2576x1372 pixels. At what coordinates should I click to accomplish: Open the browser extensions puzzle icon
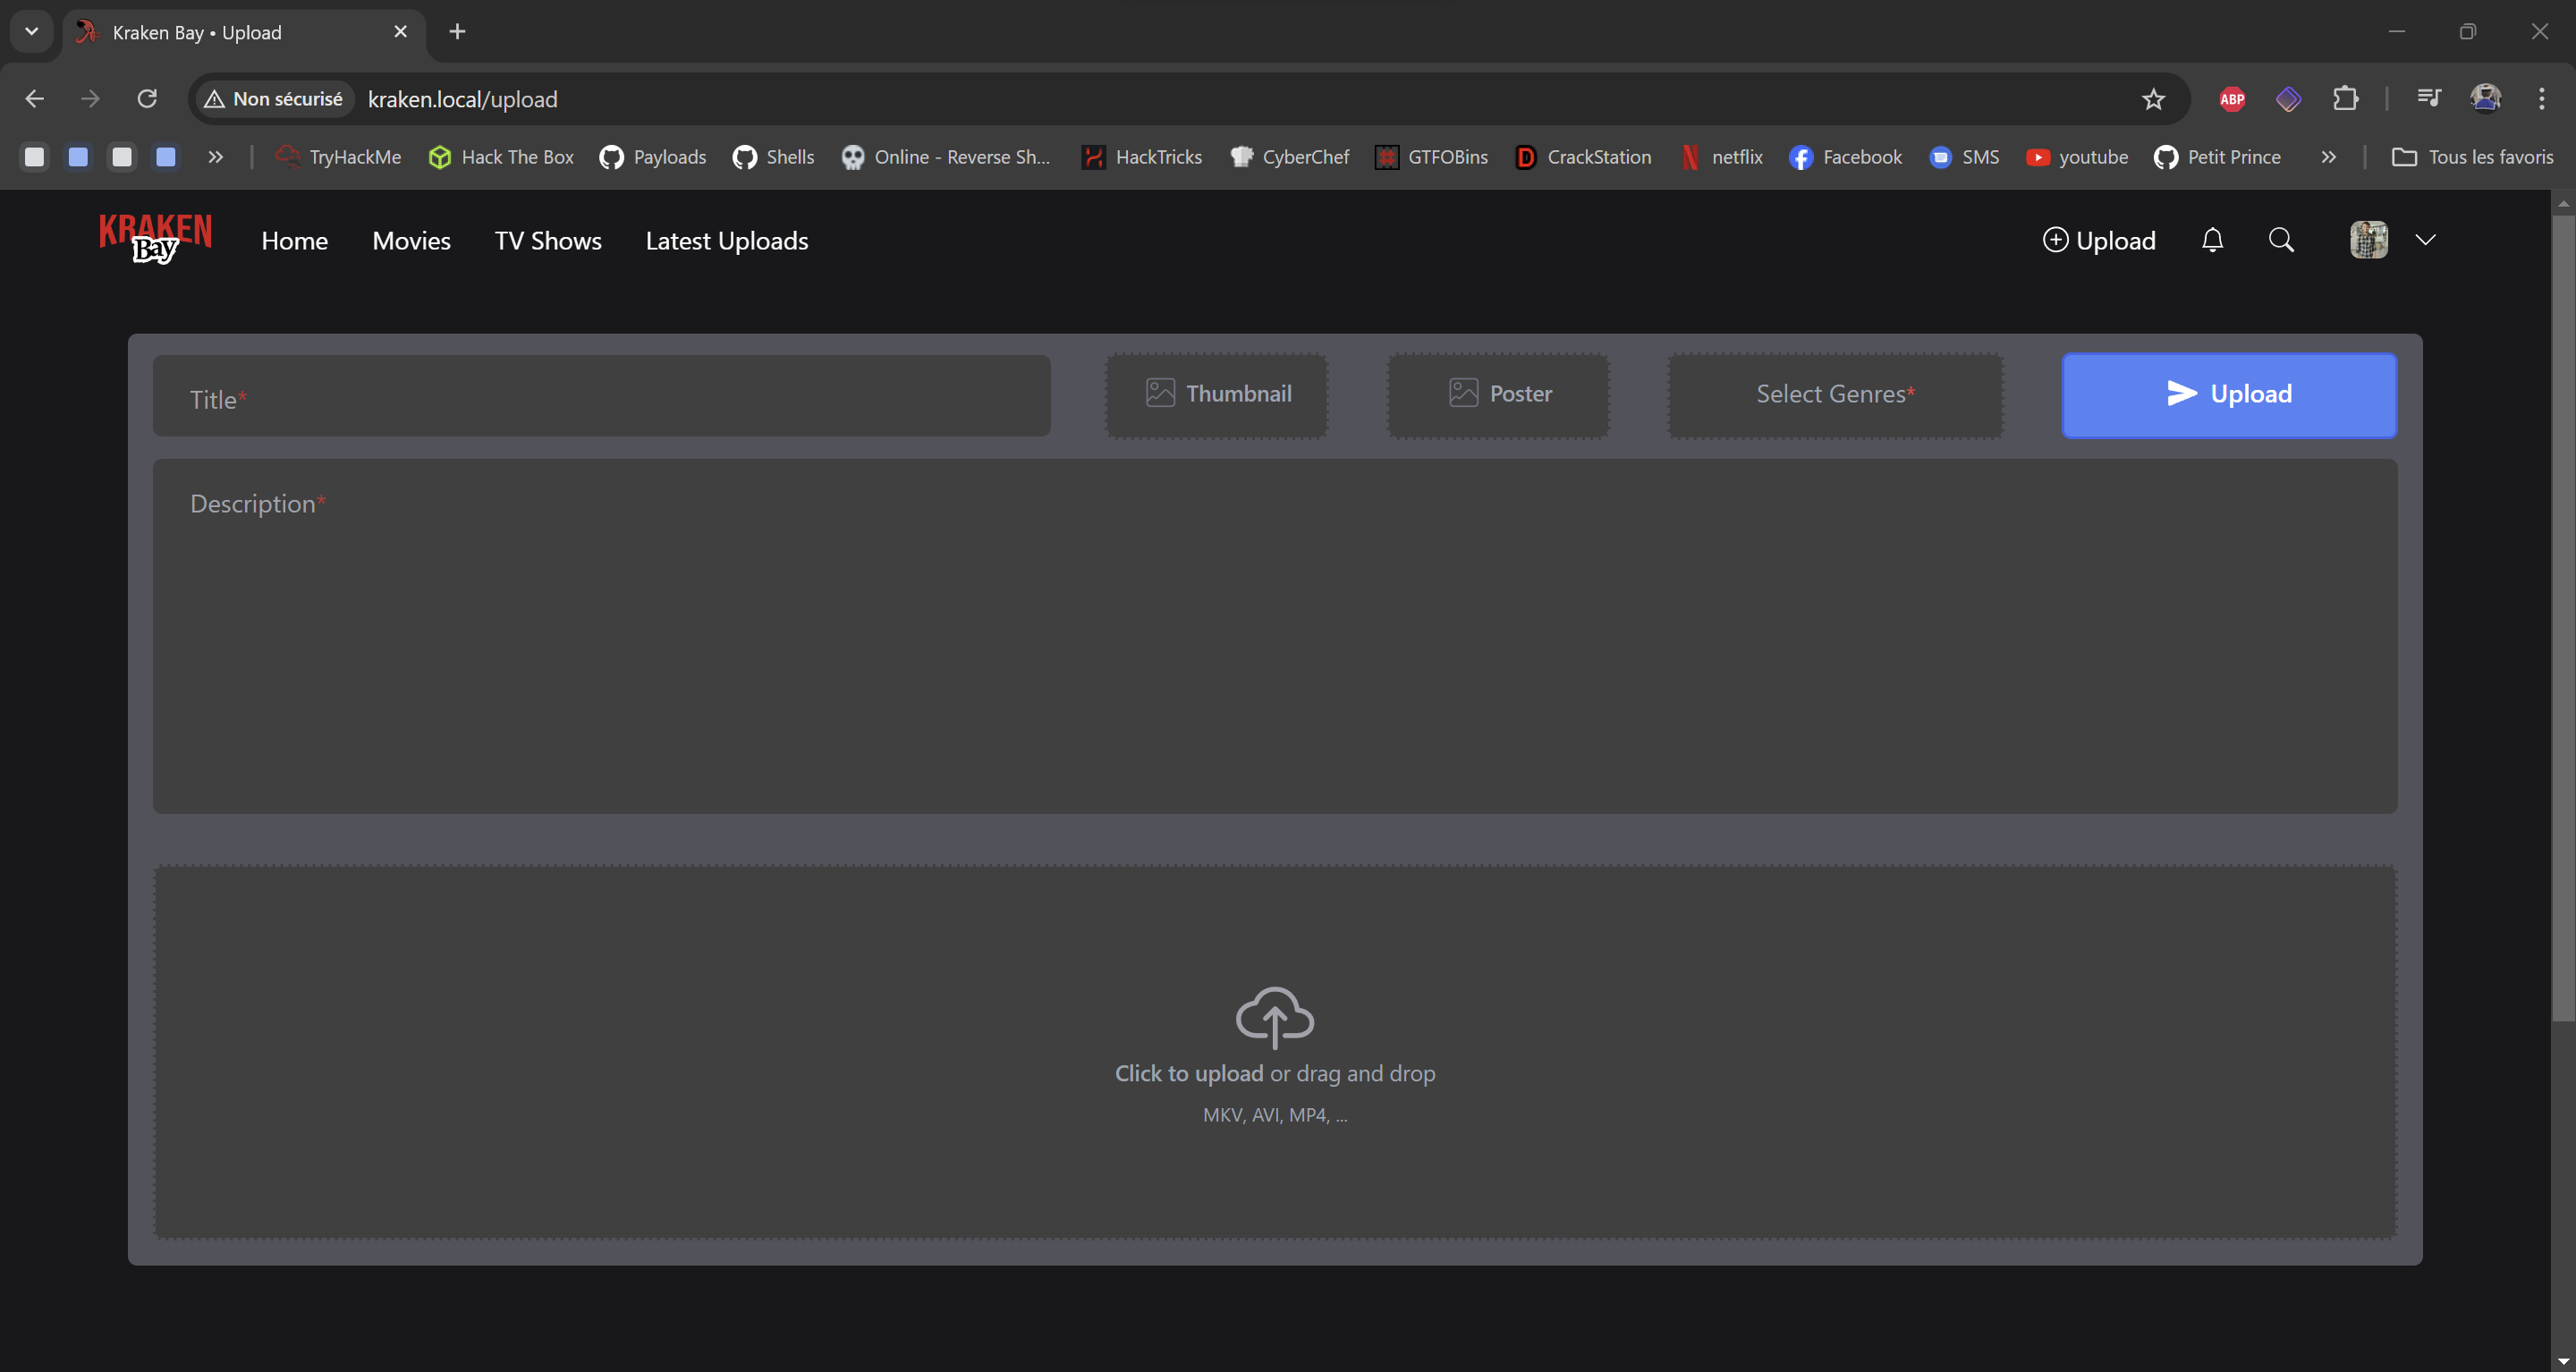[2345, 99]
